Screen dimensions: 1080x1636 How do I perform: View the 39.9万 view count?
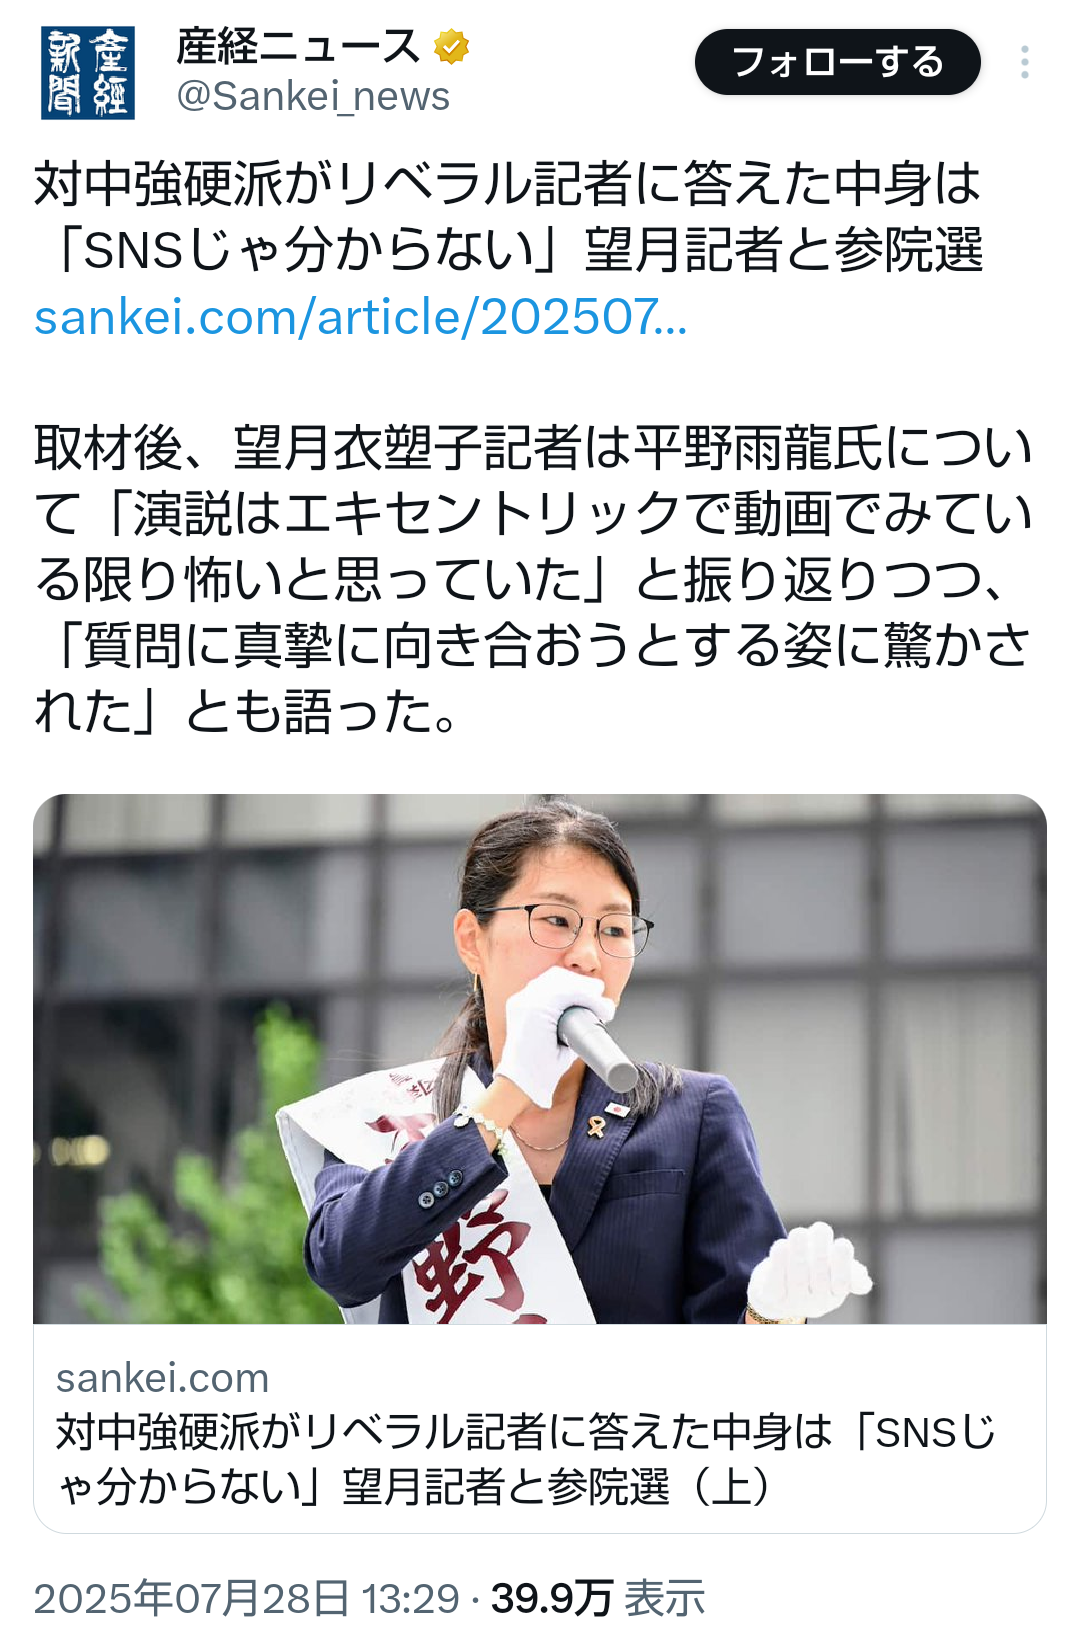click(551, 1598)
